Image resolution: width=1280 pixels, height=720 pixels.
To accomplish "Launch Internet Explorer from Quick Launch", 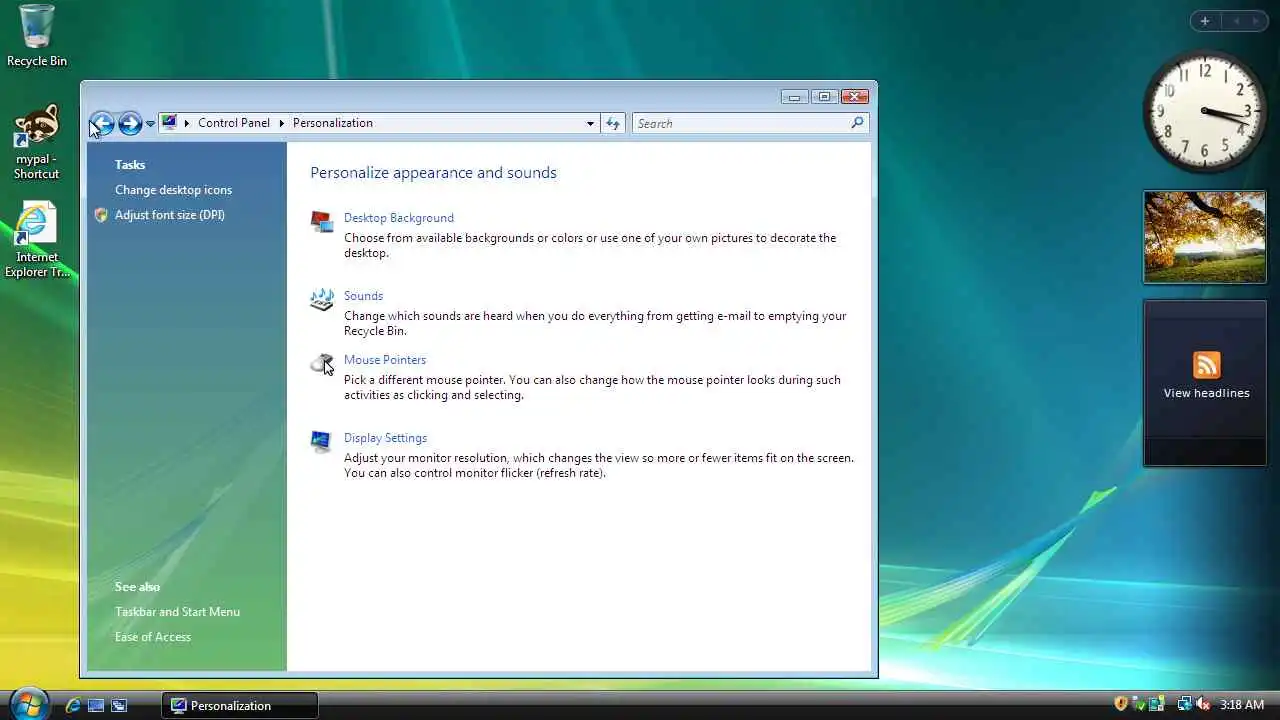I will (73, 705).
